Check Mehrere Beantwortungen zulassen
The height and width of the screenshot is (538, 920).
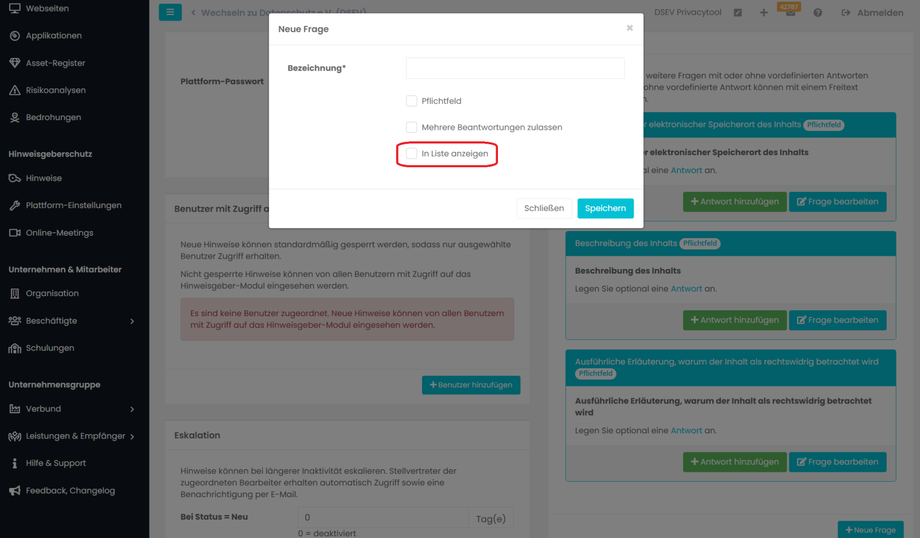[411, 127]
